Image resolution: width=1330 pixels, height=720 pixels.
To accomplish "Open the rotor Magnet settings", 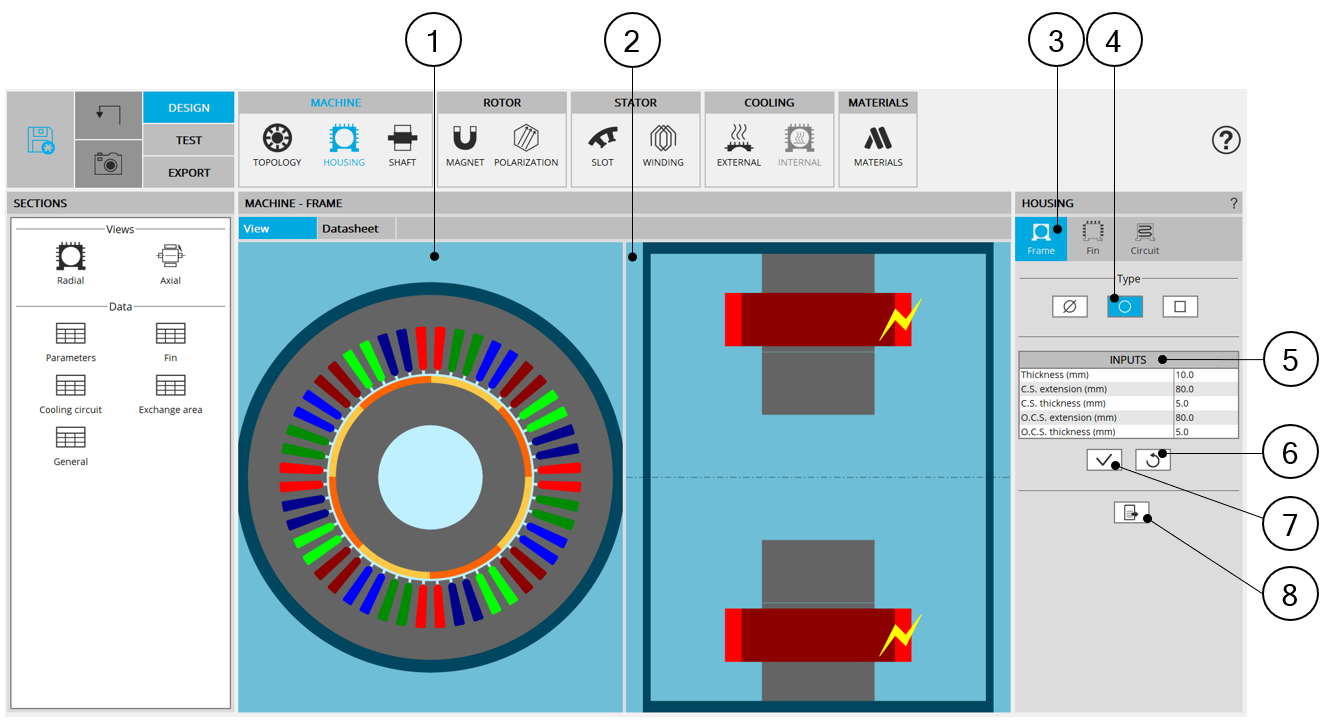I will [x=465, y=146].
